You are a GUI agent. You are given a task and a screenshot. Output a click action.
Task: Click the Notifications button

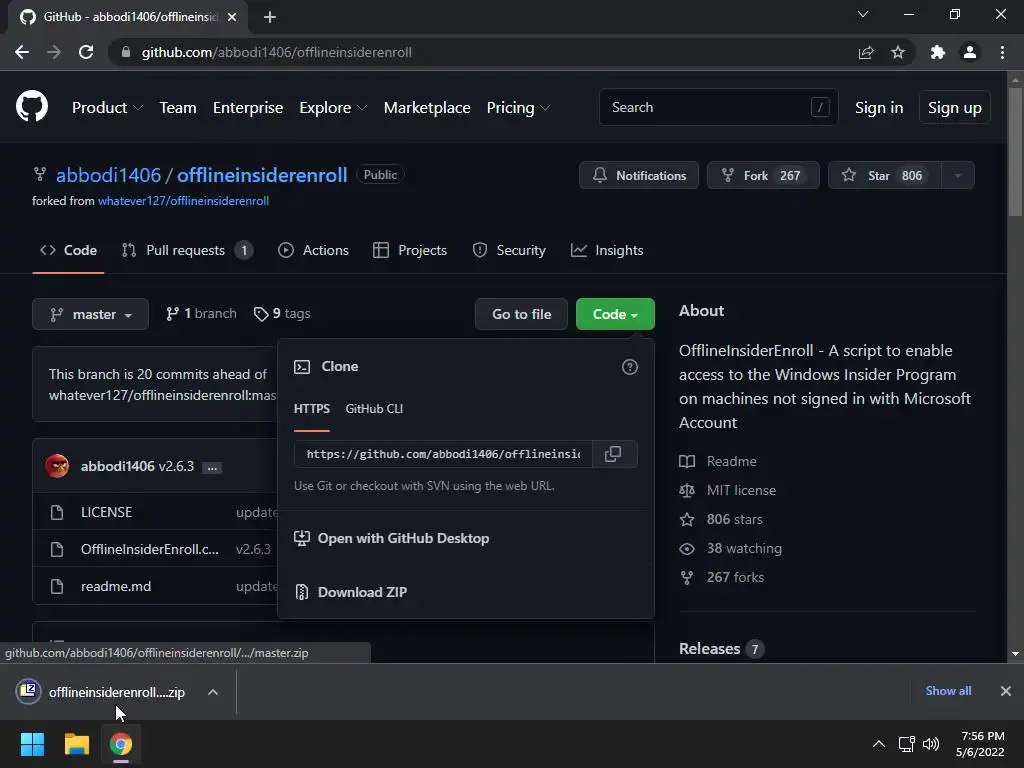pos(639,175)
